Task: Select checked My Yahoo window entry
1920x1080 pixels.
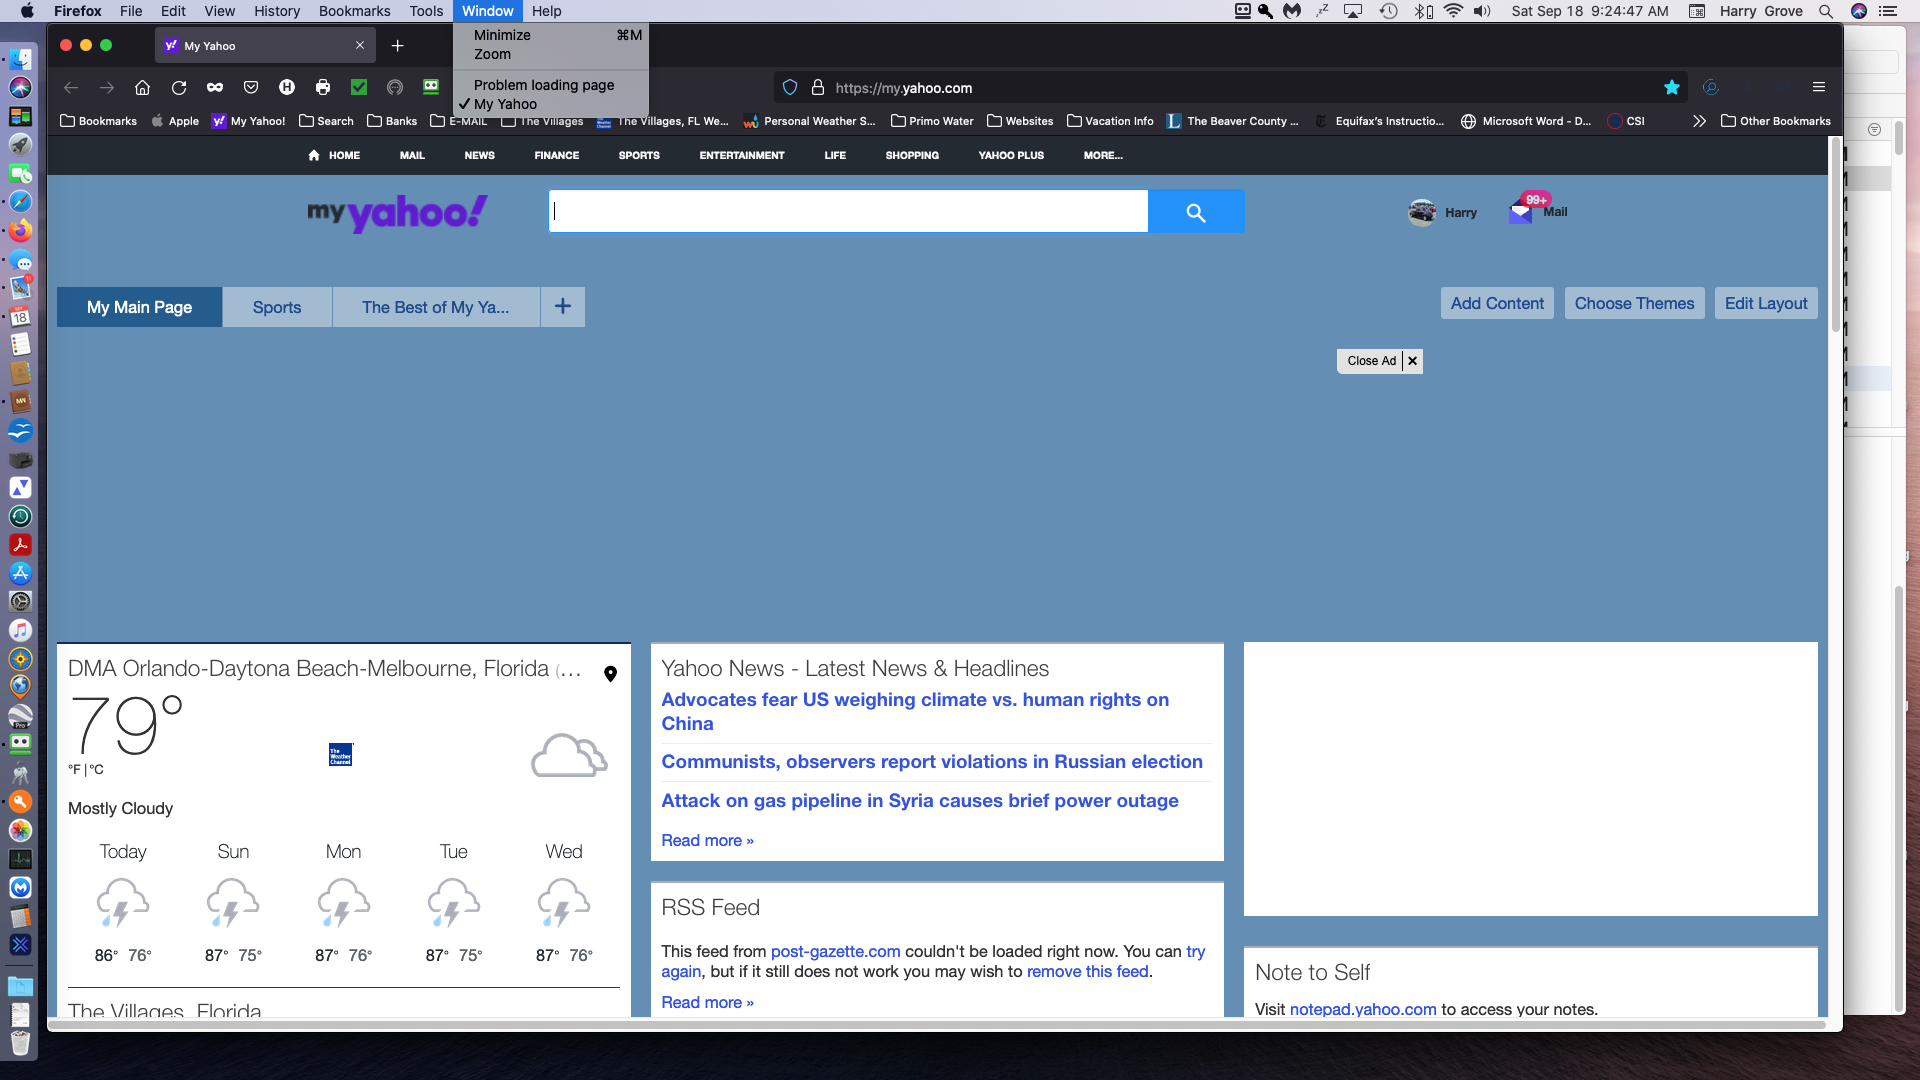Action: pyautogui.click(x=505, y=104)
